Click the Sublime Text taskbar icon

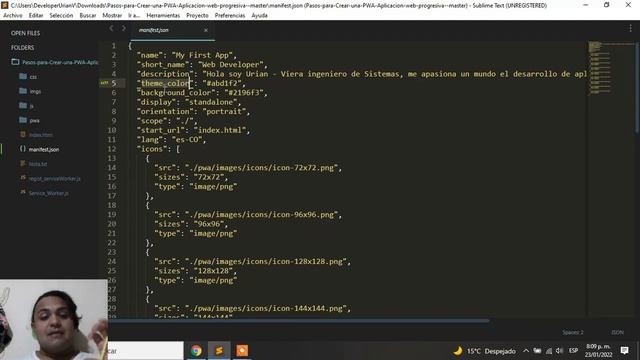(219, 351)
